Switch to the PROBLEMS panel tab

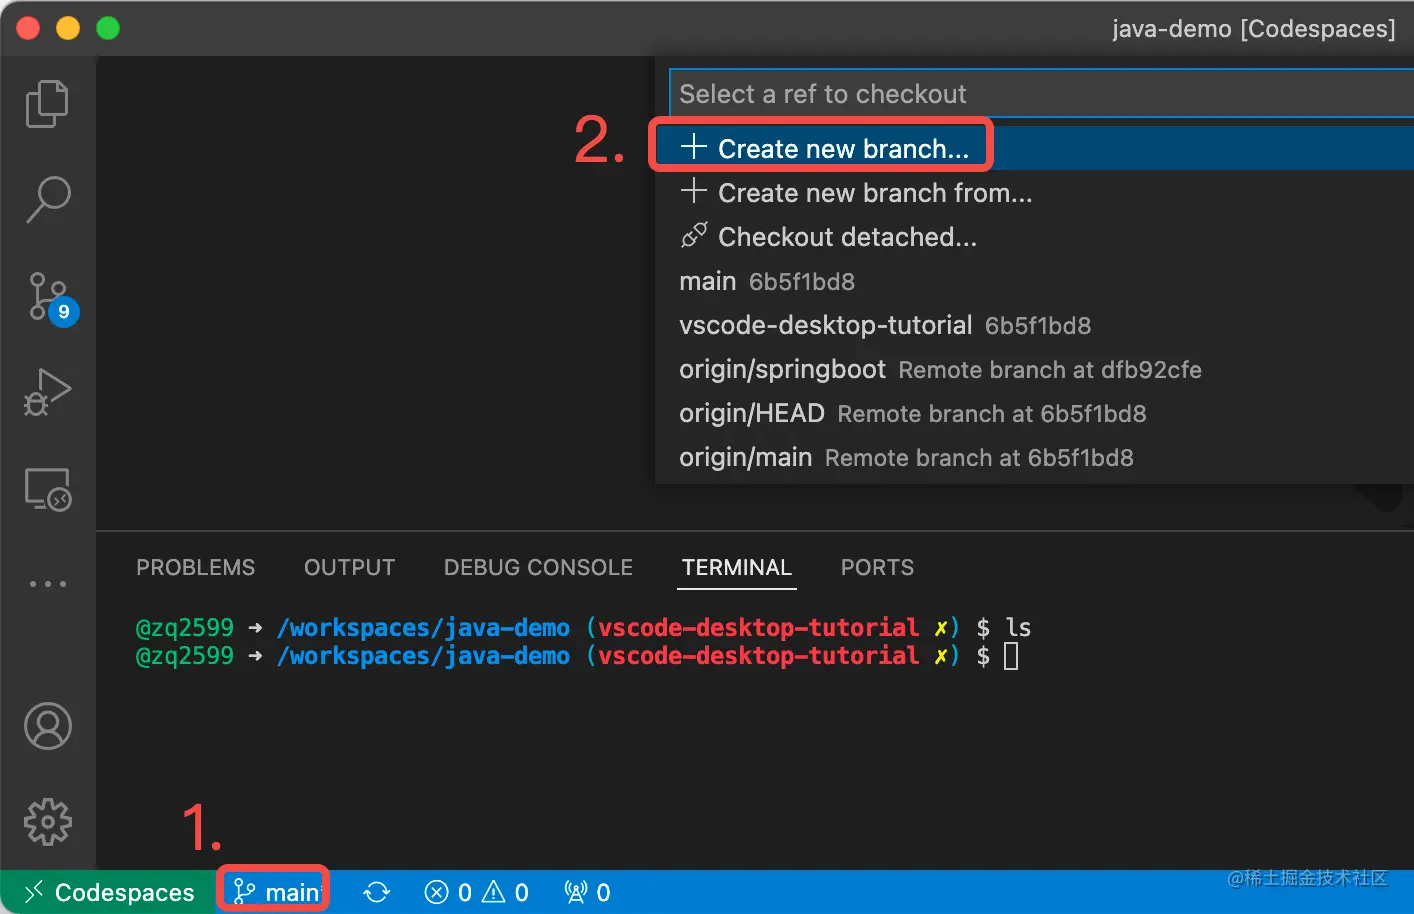click(195, 567)
